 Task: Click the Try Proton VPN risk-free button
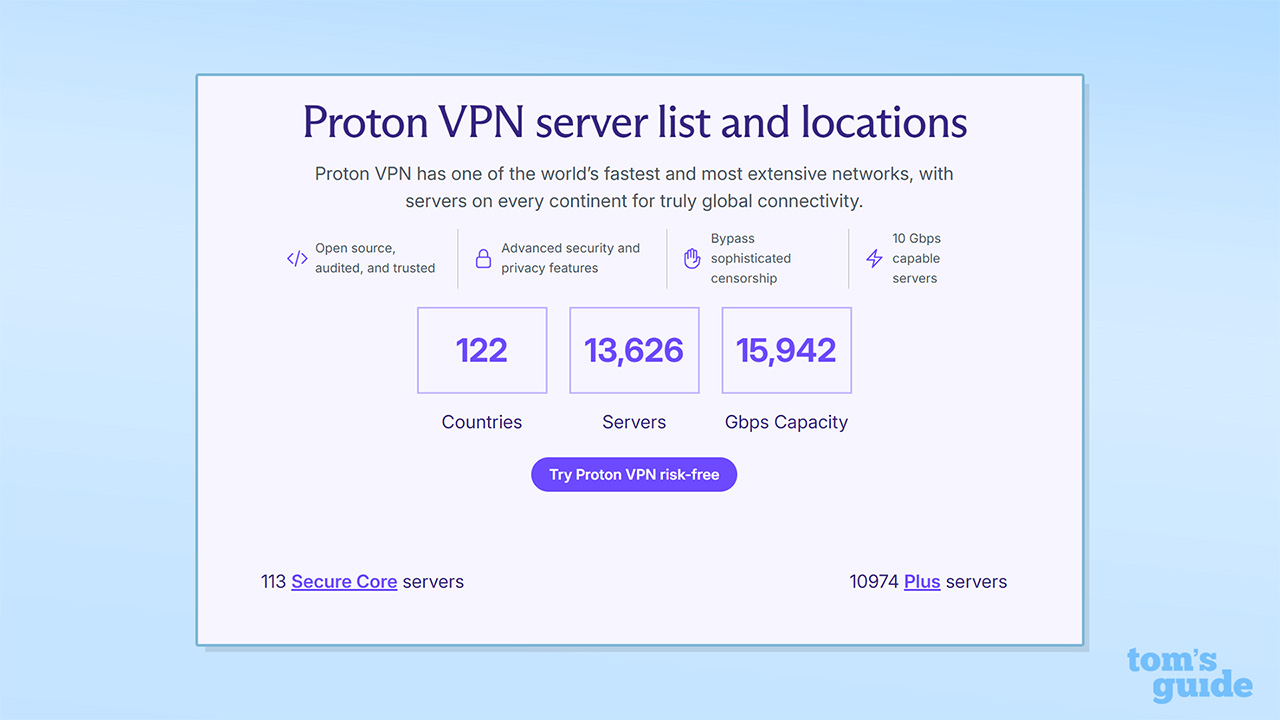634,475
